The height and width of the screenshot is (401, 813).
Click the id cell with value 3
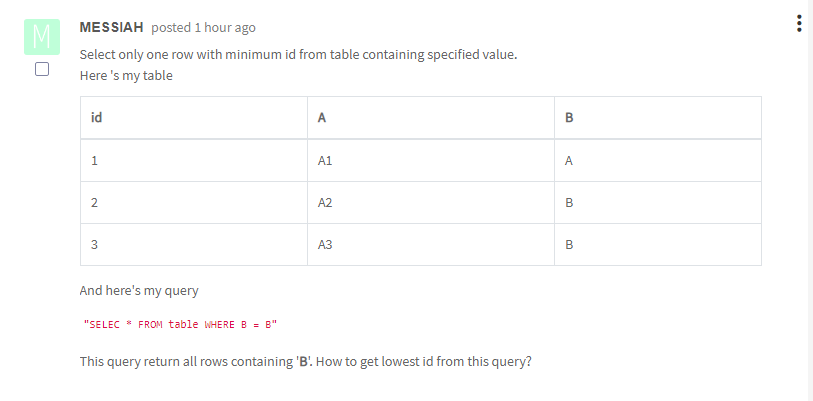194,244
